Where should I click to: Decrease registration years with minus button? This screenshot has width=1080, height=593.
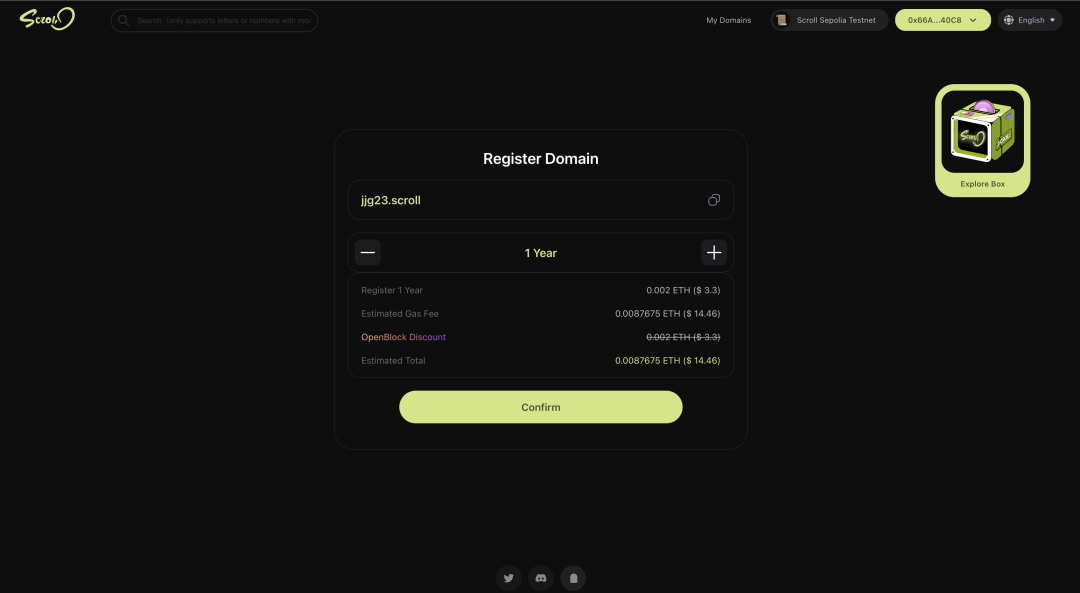click(x=368, y=253)
